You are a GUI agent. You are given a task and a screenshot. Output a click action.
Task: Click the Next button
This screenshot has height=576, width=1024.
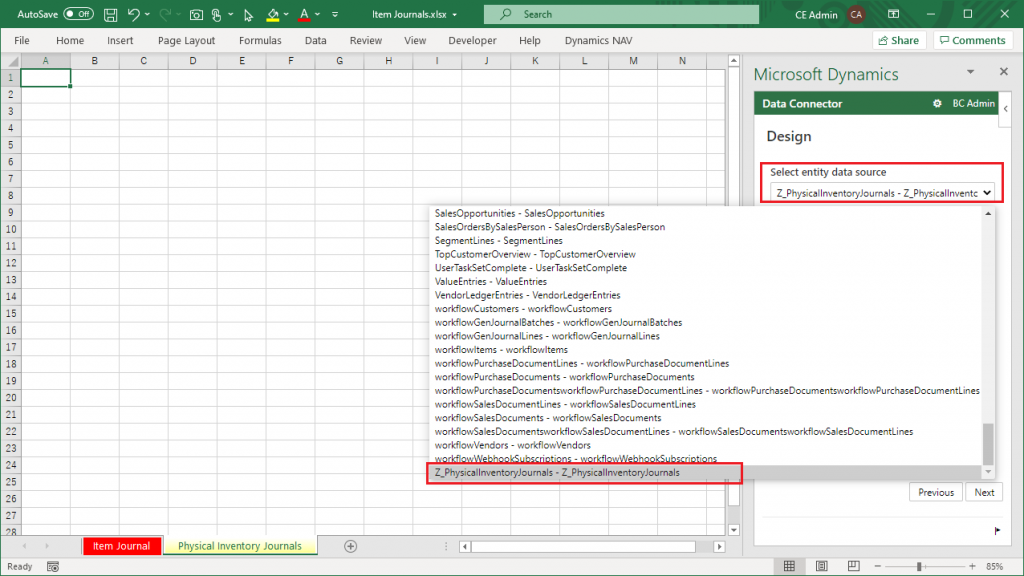tap(984, 492)
